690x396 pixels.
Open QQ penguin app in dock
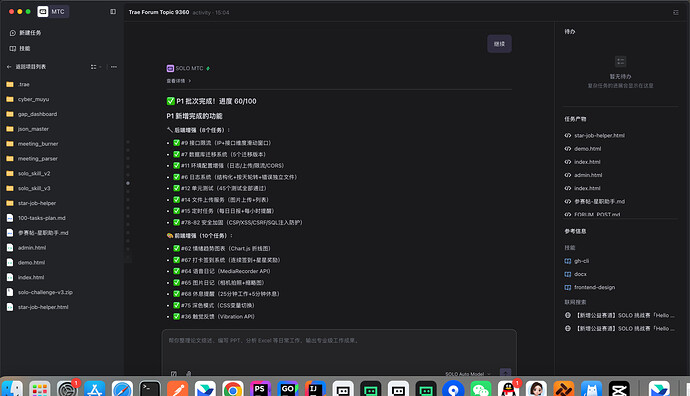509,389
